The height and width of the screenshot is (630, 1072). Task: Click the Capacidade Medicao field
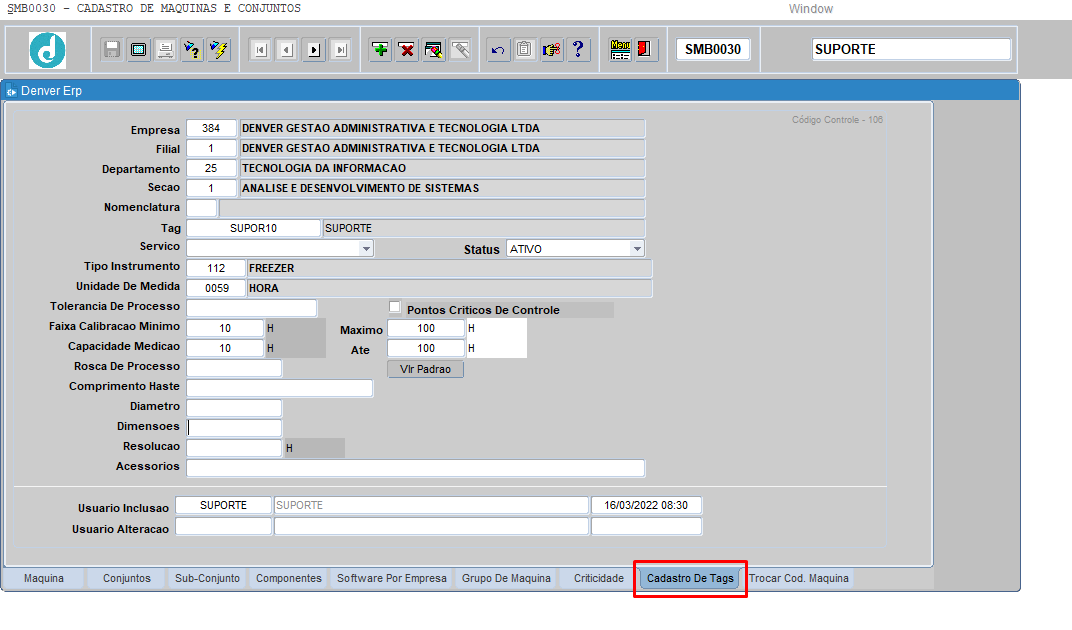(225, 347)
